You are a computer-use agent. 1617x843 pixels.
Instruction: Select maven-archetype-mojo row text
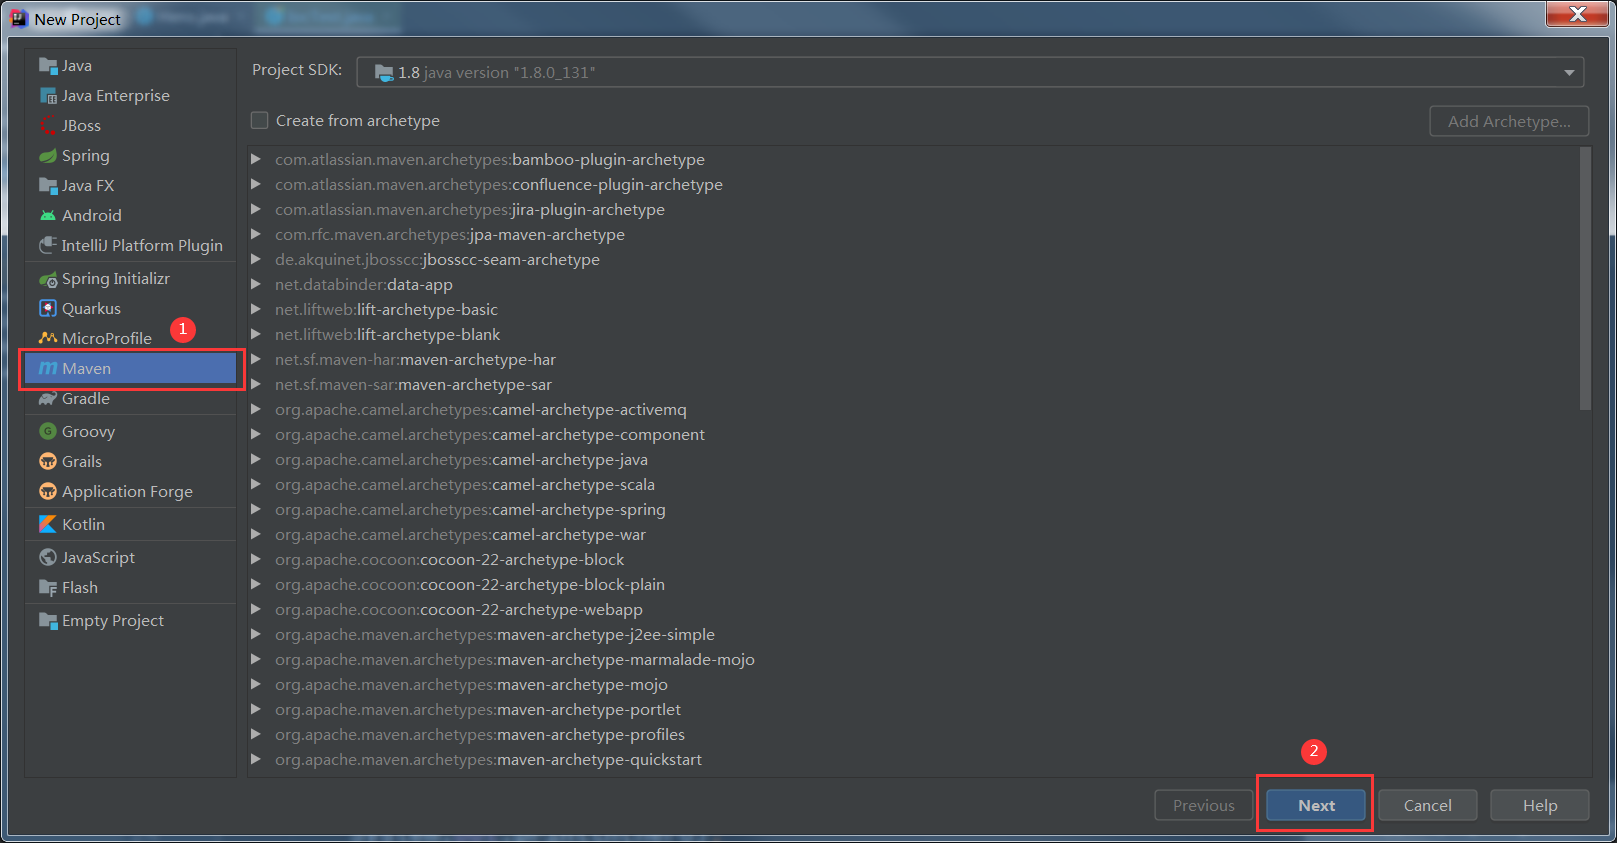(x=471, y=685)
